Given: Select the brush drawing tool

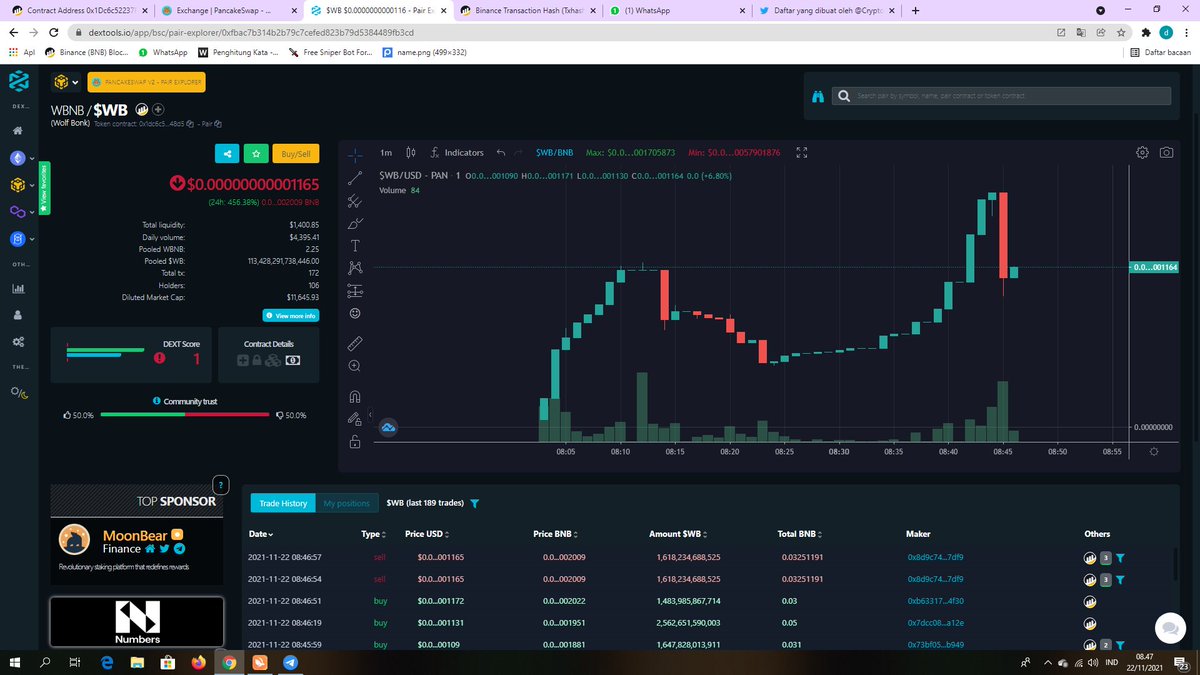Looking at the screenshot, I should tap(355, 222).
